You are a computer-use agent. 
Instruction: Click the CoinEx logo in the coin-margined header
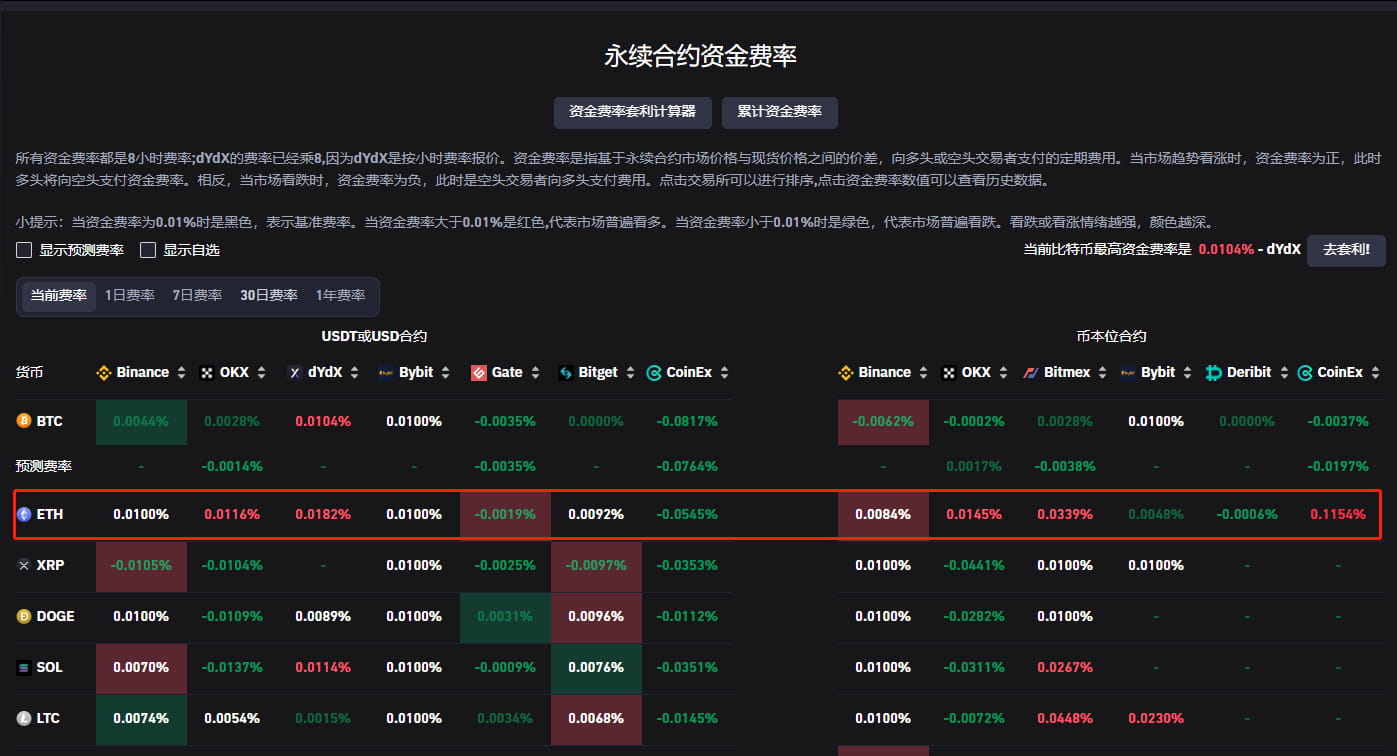point(1305,373)
